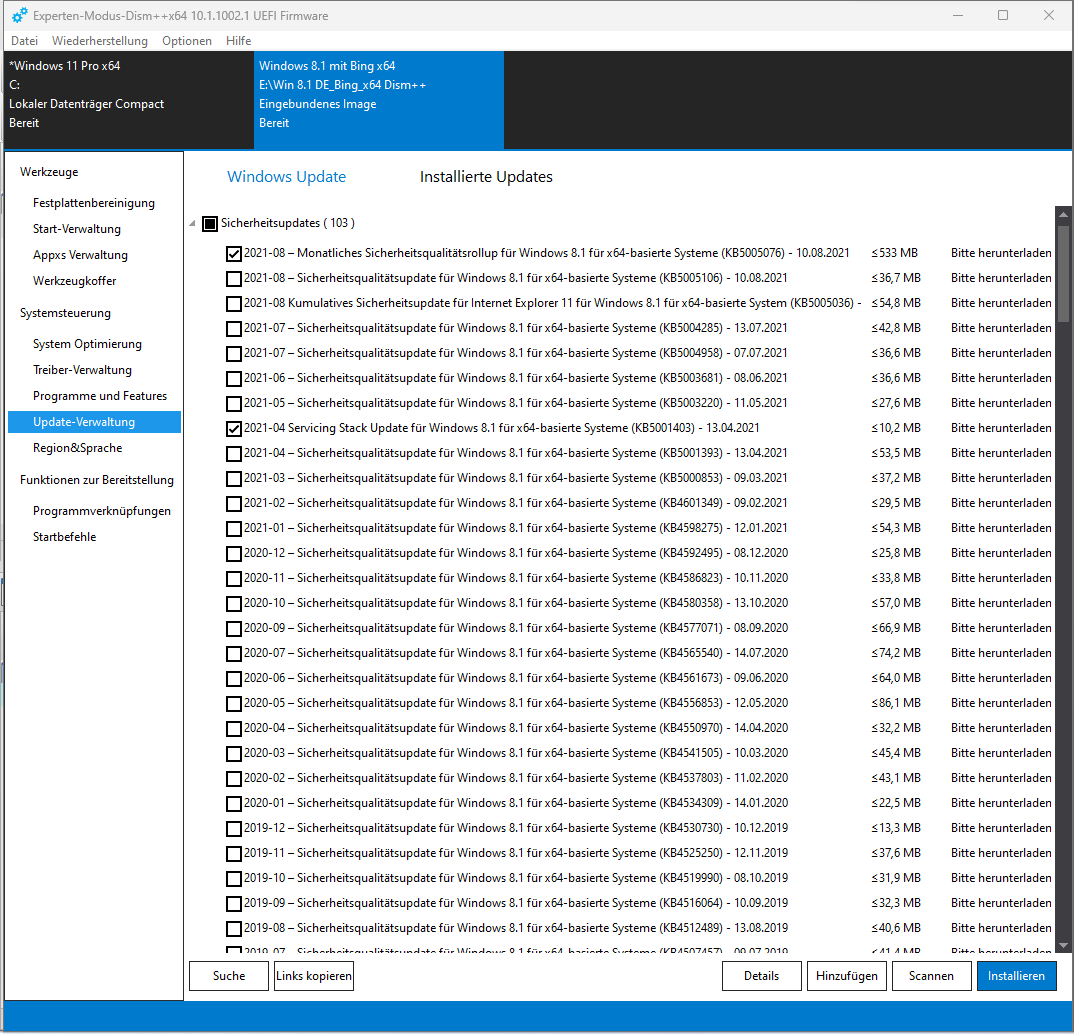
Task: Click Funktionen zur Bereitstellung header
Action: tap(97, 480)
